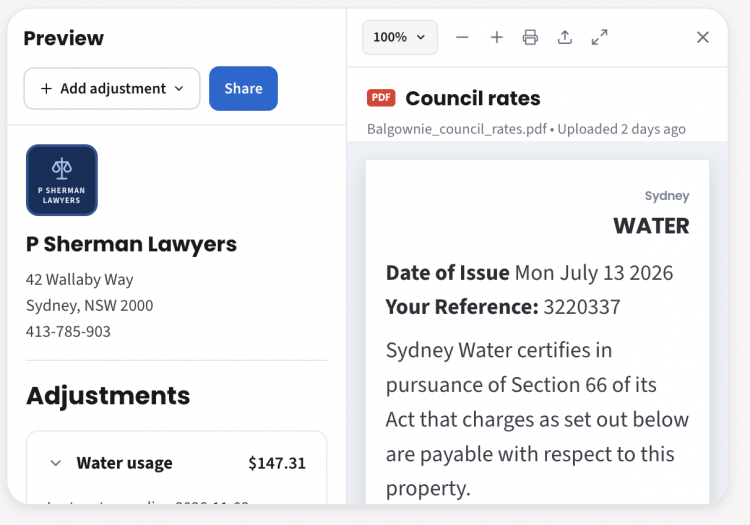Click the Balgownie_council_rates.pdf file name

457,129
